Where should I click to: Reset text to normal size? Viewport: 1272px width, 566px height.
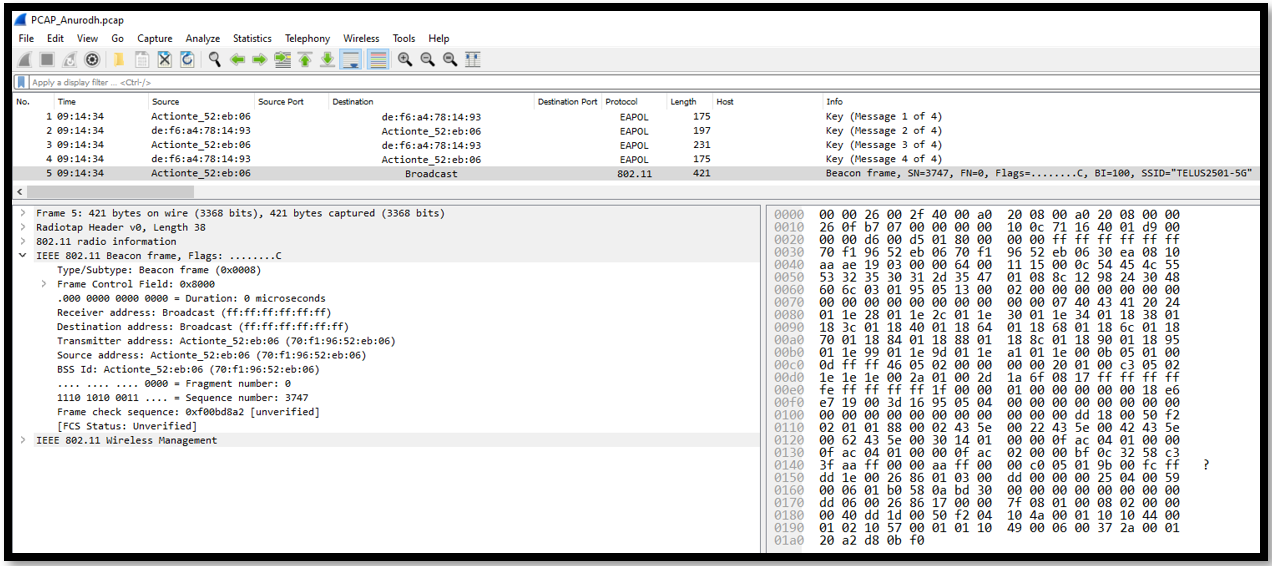point(450,60)
